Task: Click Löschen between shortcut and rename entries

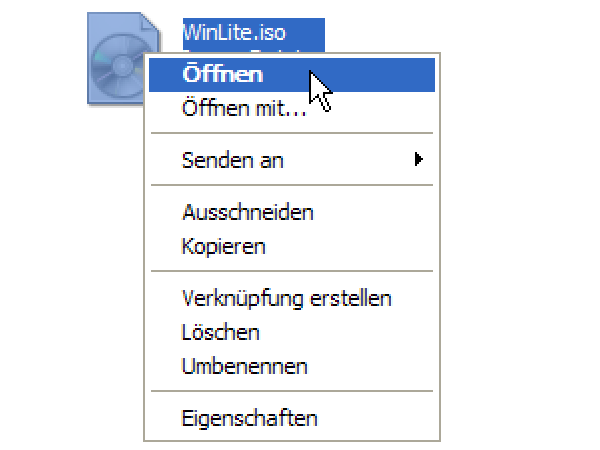Action: [220, 332]
